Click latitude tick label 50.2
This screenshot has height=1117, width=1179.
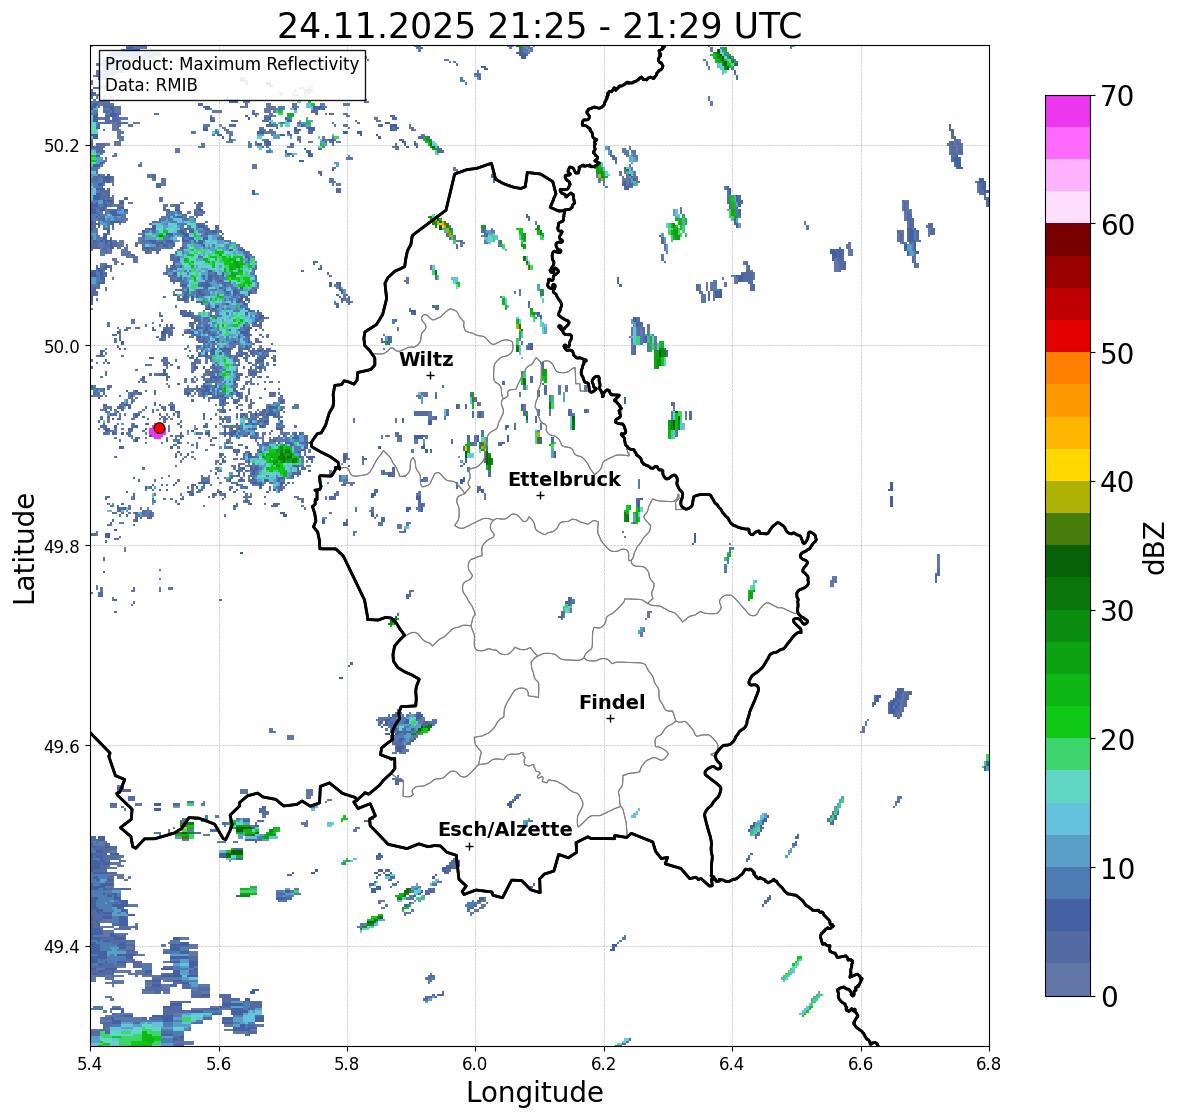pyautogui.click(x=62, y=146)
